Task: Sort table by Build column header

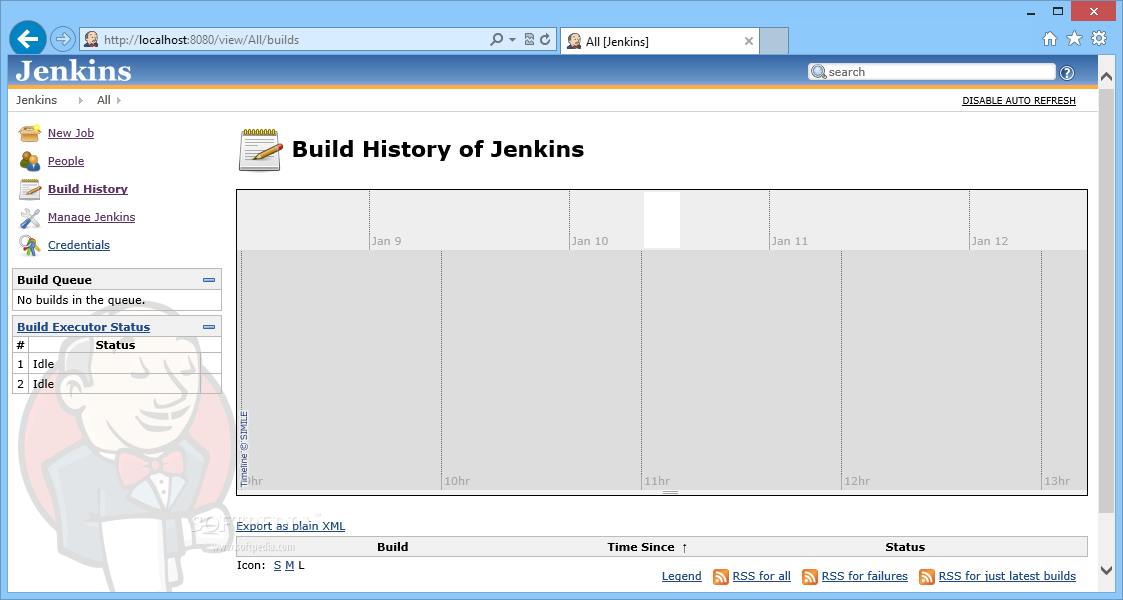Action: (x=392, y=547)
